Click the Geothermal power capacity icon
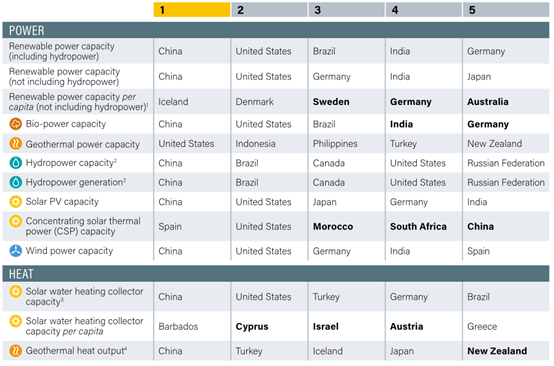This screenshot has height=366, width=554. [16, 144]
